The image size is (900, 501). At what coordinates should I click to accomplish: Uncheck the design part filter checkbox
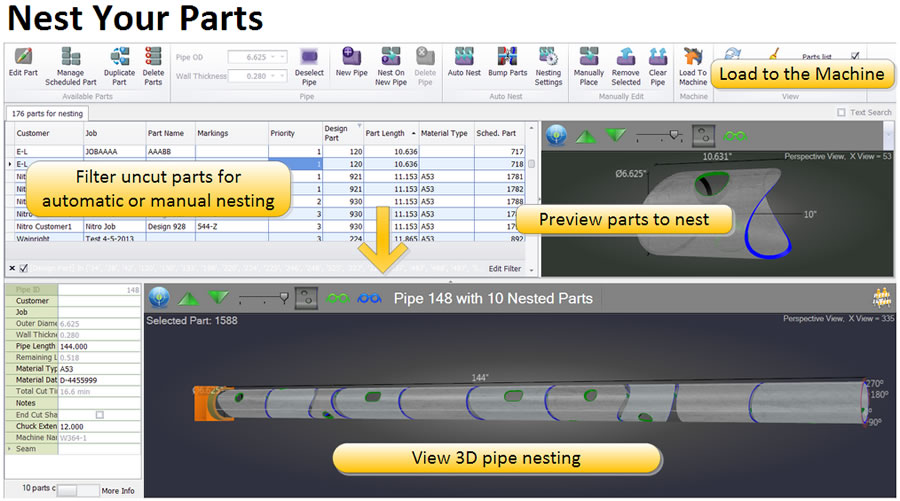[24, 268]
